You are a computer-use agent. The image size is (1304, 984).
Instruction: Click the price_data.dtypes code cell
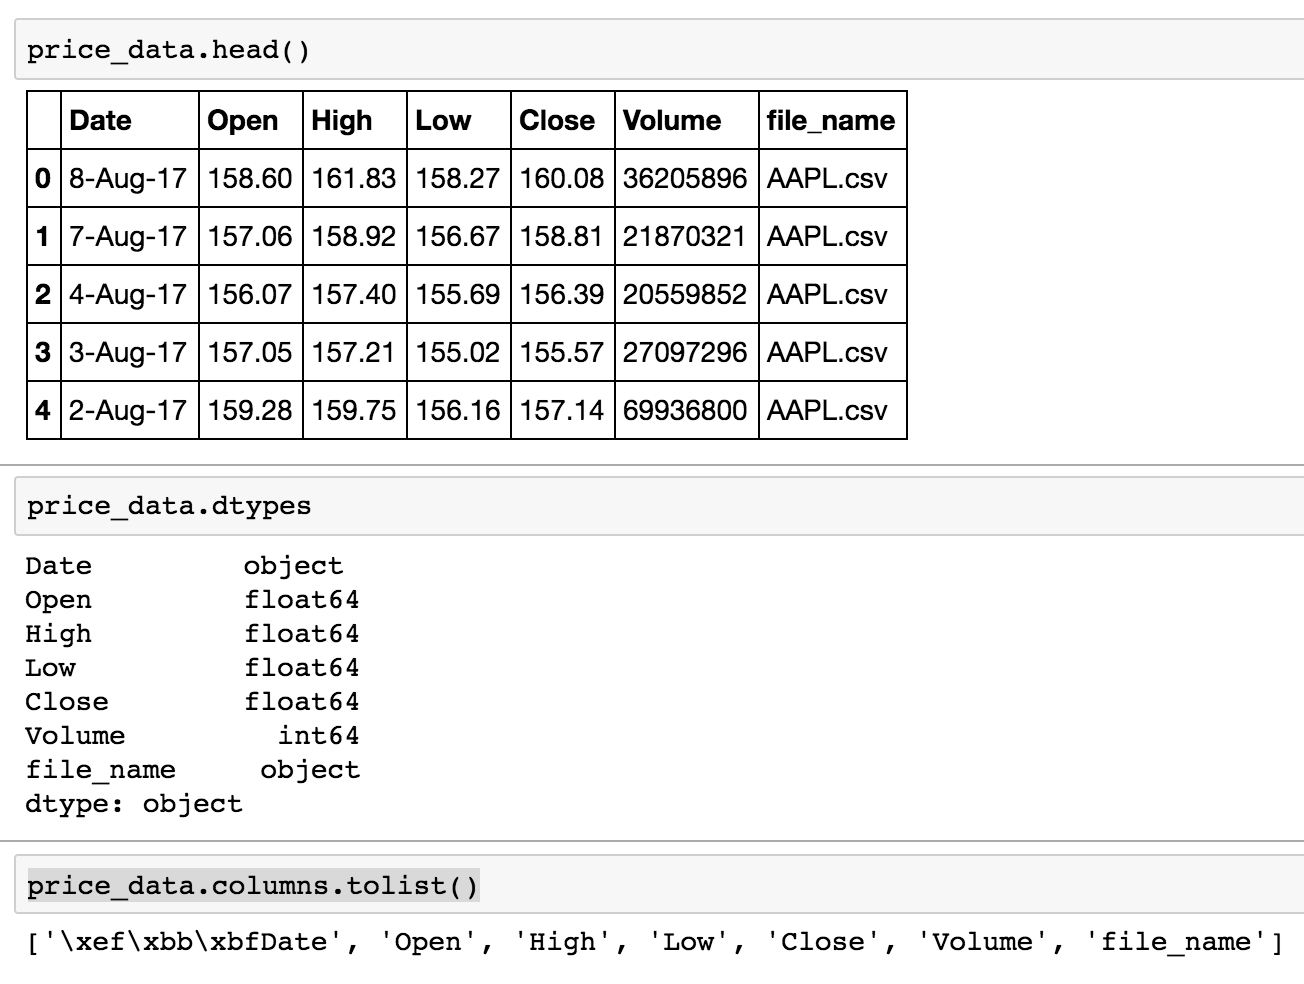[x=168, y=506]
